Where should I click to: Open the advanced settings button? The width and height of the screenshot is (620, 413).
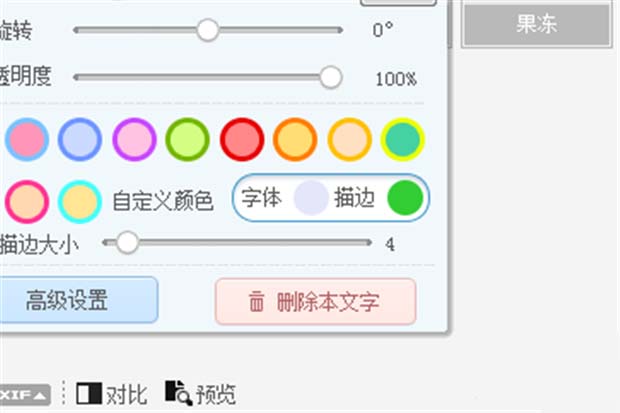tap(68, 300)
